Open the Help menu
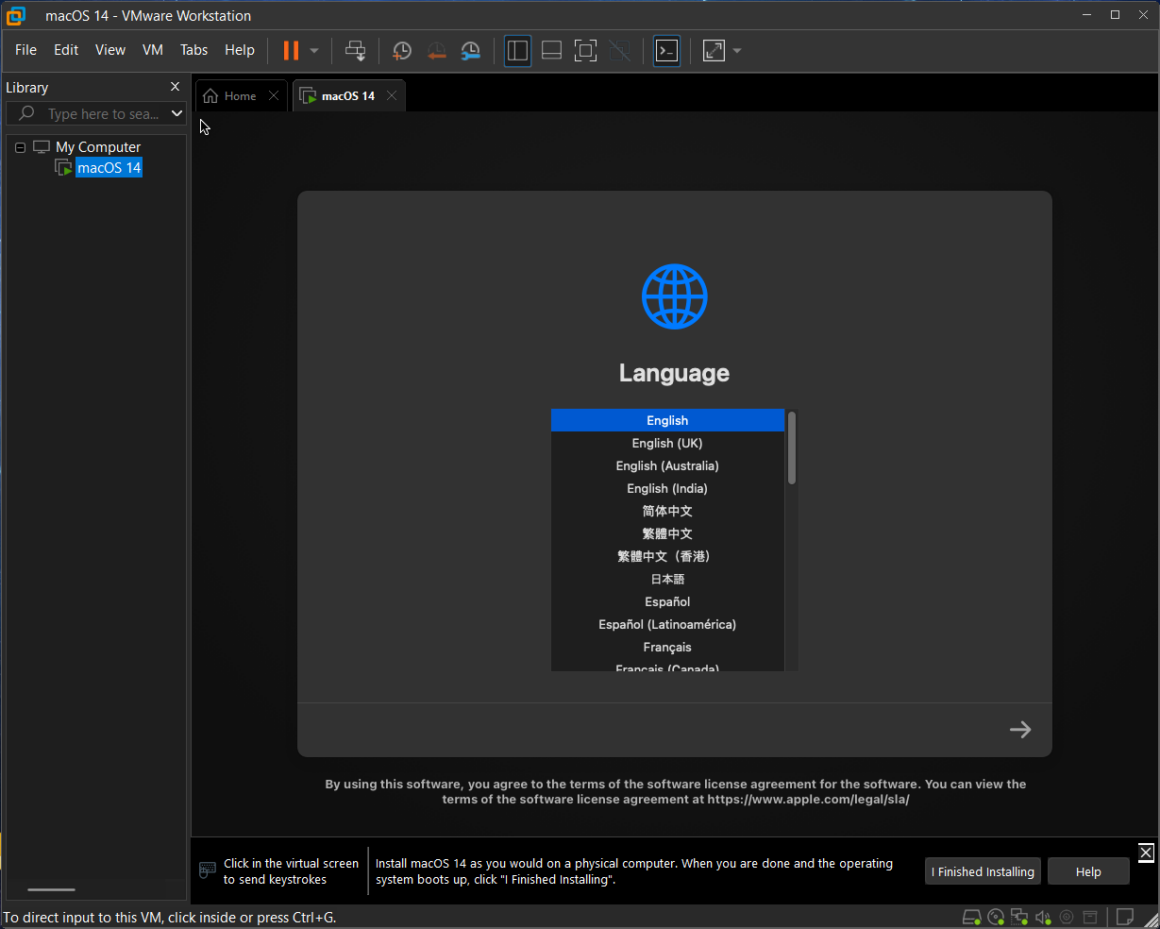The width and height of the screenshot is (1160, 929). [x=239, y=50]
